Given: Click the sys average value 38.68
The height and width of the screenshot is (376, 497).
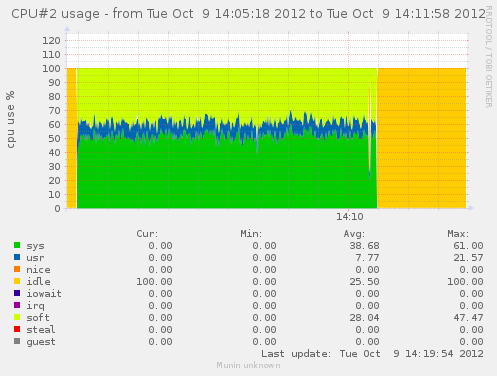Looking at the screenshot, I should point(364,246).
